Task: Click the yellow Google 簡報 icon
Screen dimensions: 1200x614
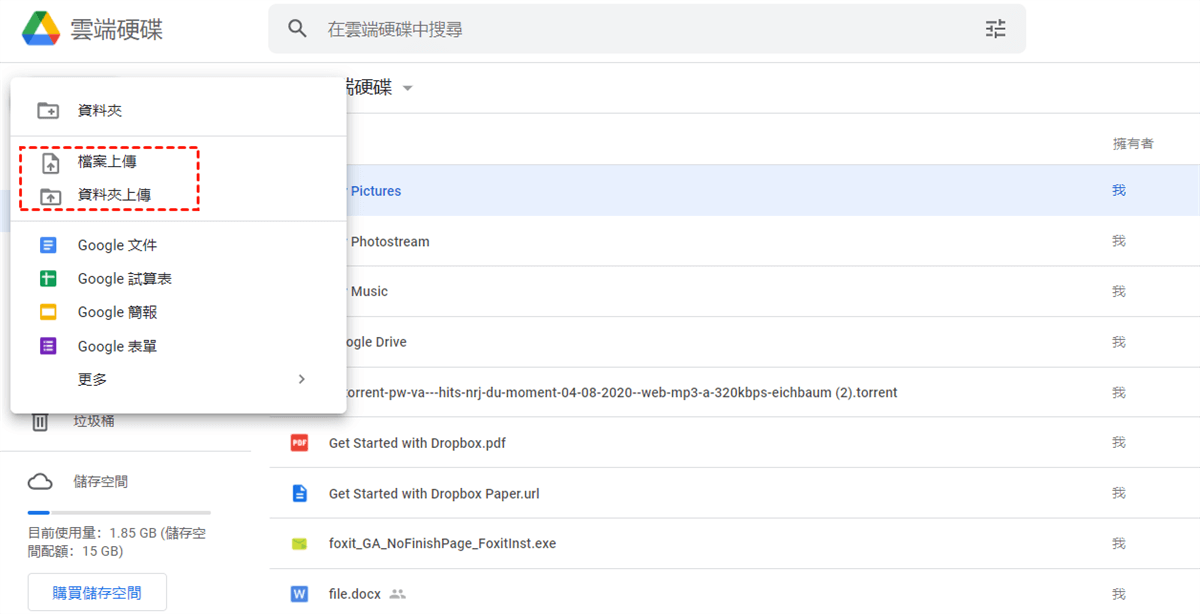Action: (48, 312)
